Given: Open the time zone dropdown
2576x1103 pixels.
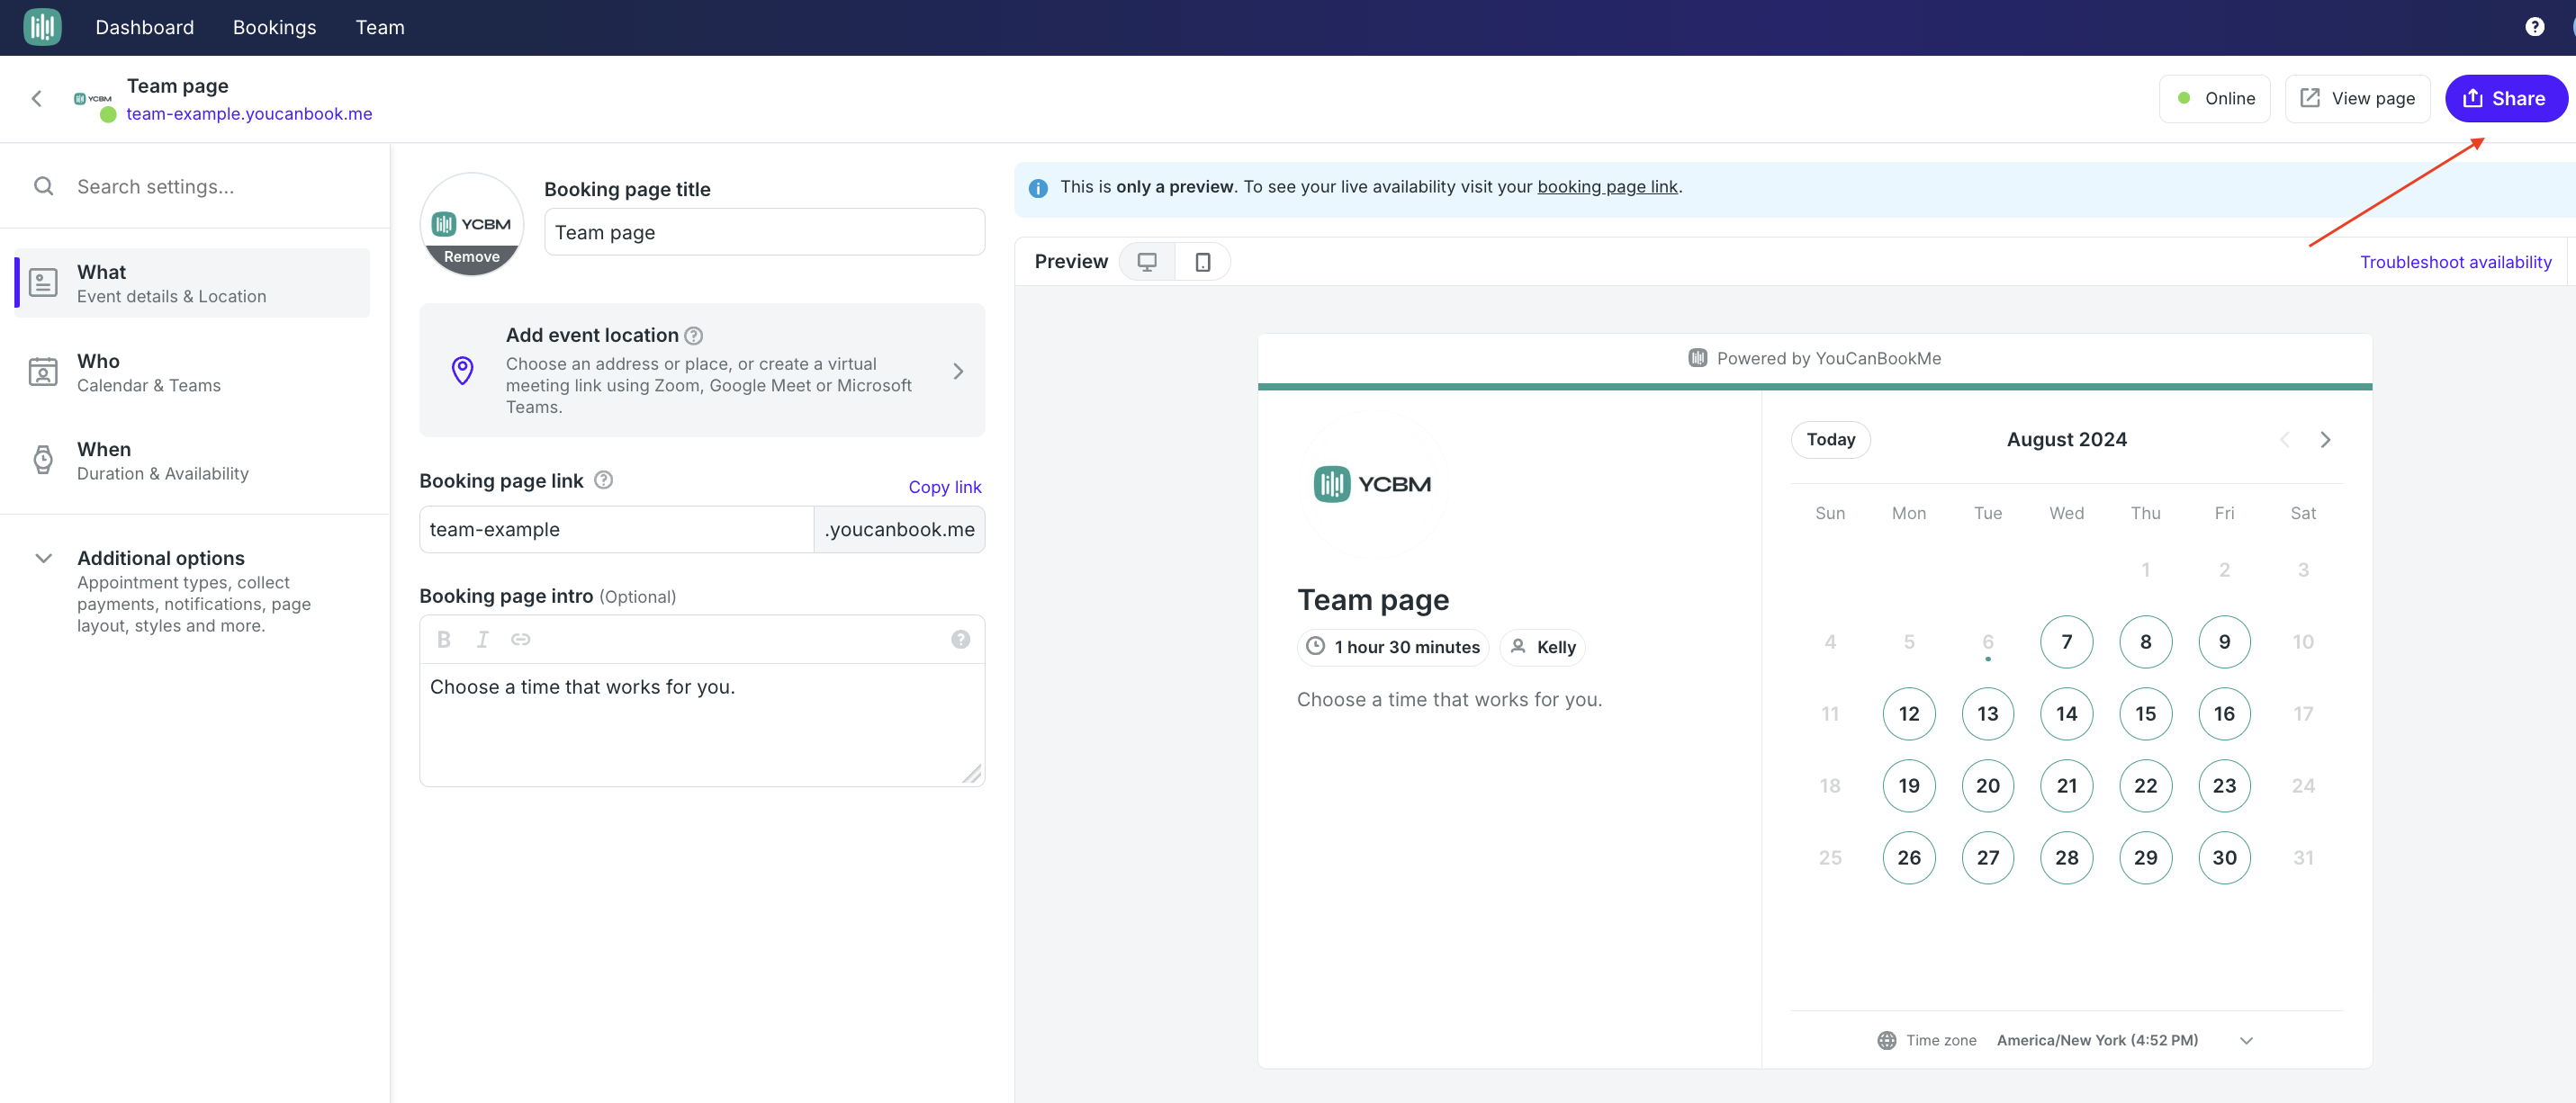Looking at the screenshot, I should click(x=2246, y=1041).
